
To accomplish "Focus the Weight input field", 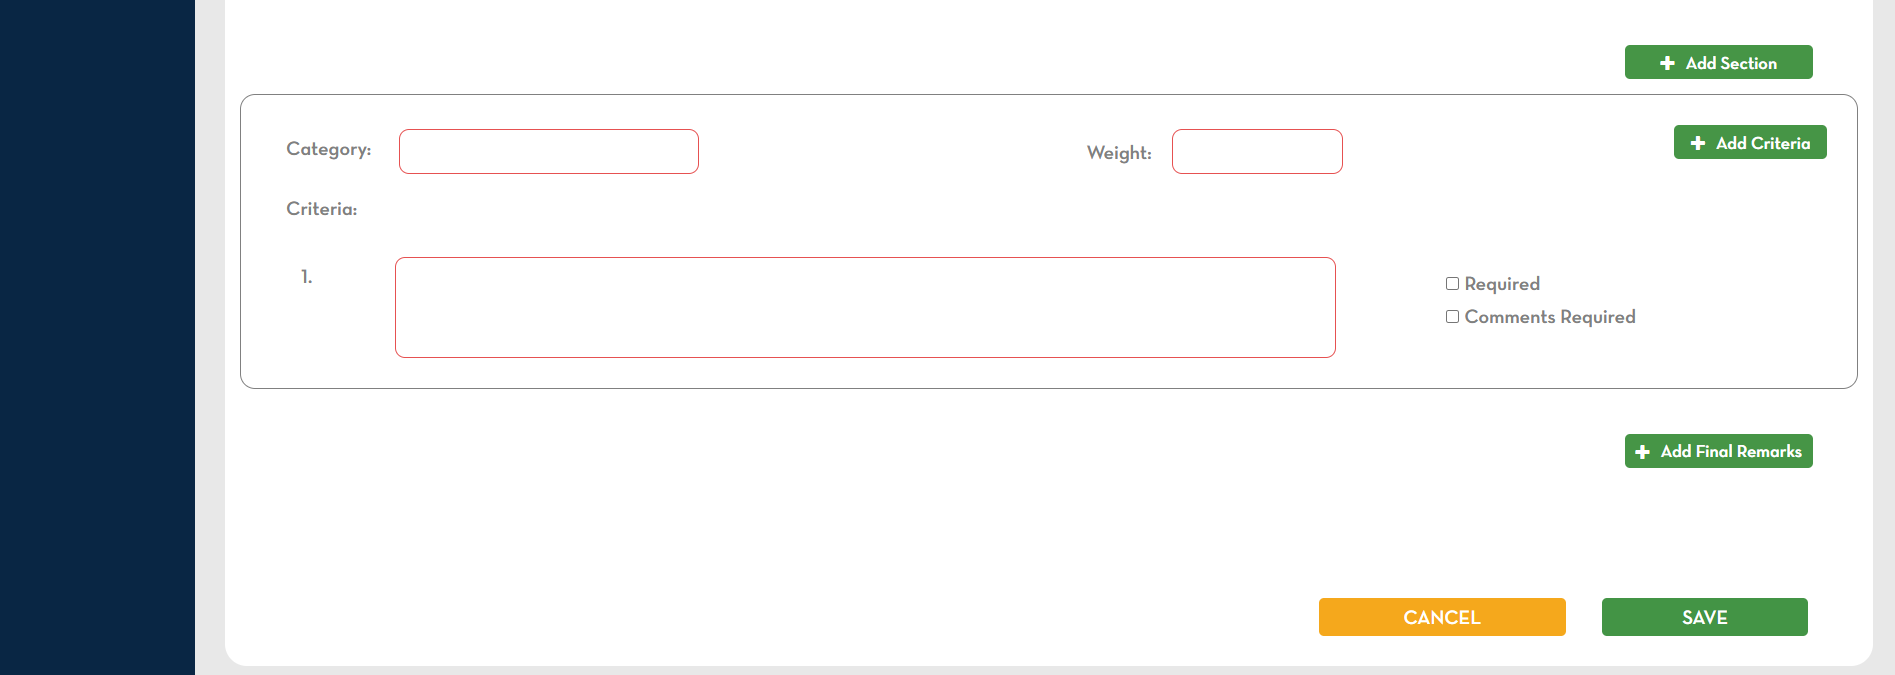I will (x=1257, y=151).
